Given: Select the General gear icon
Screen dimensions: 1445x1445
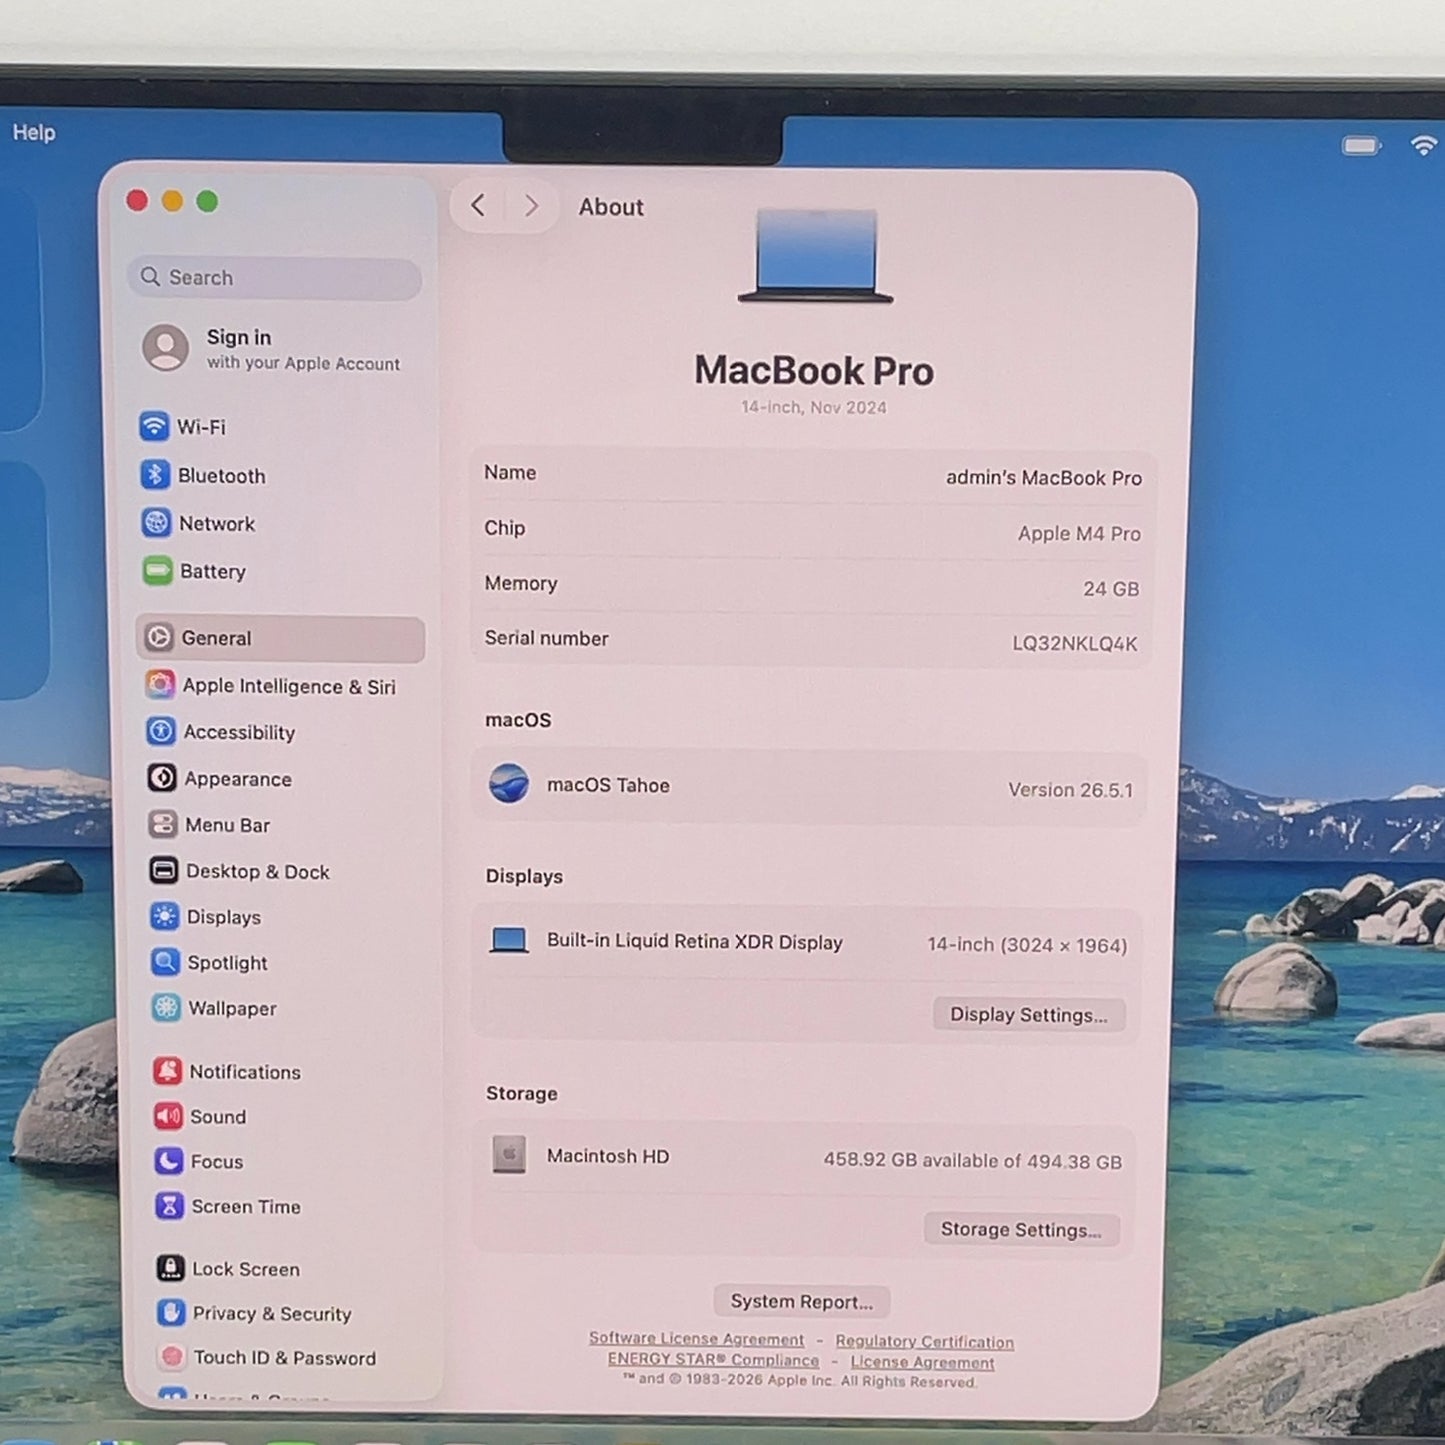Looking at the screenshot, I should click(x=159, y=637).
